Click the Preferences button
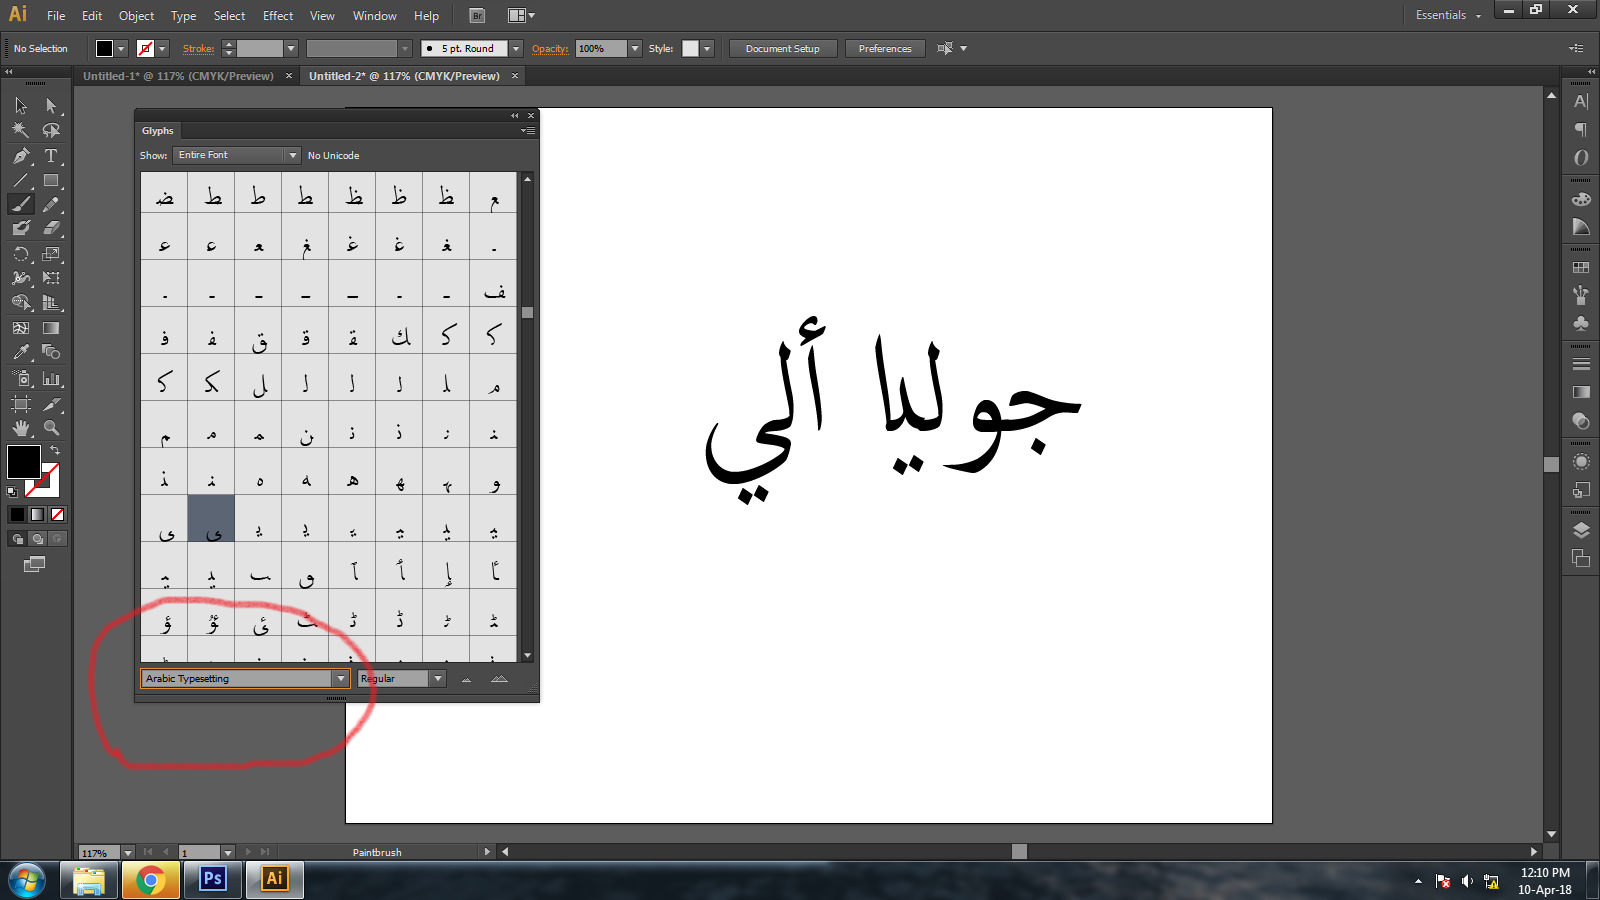 (884, 48)
